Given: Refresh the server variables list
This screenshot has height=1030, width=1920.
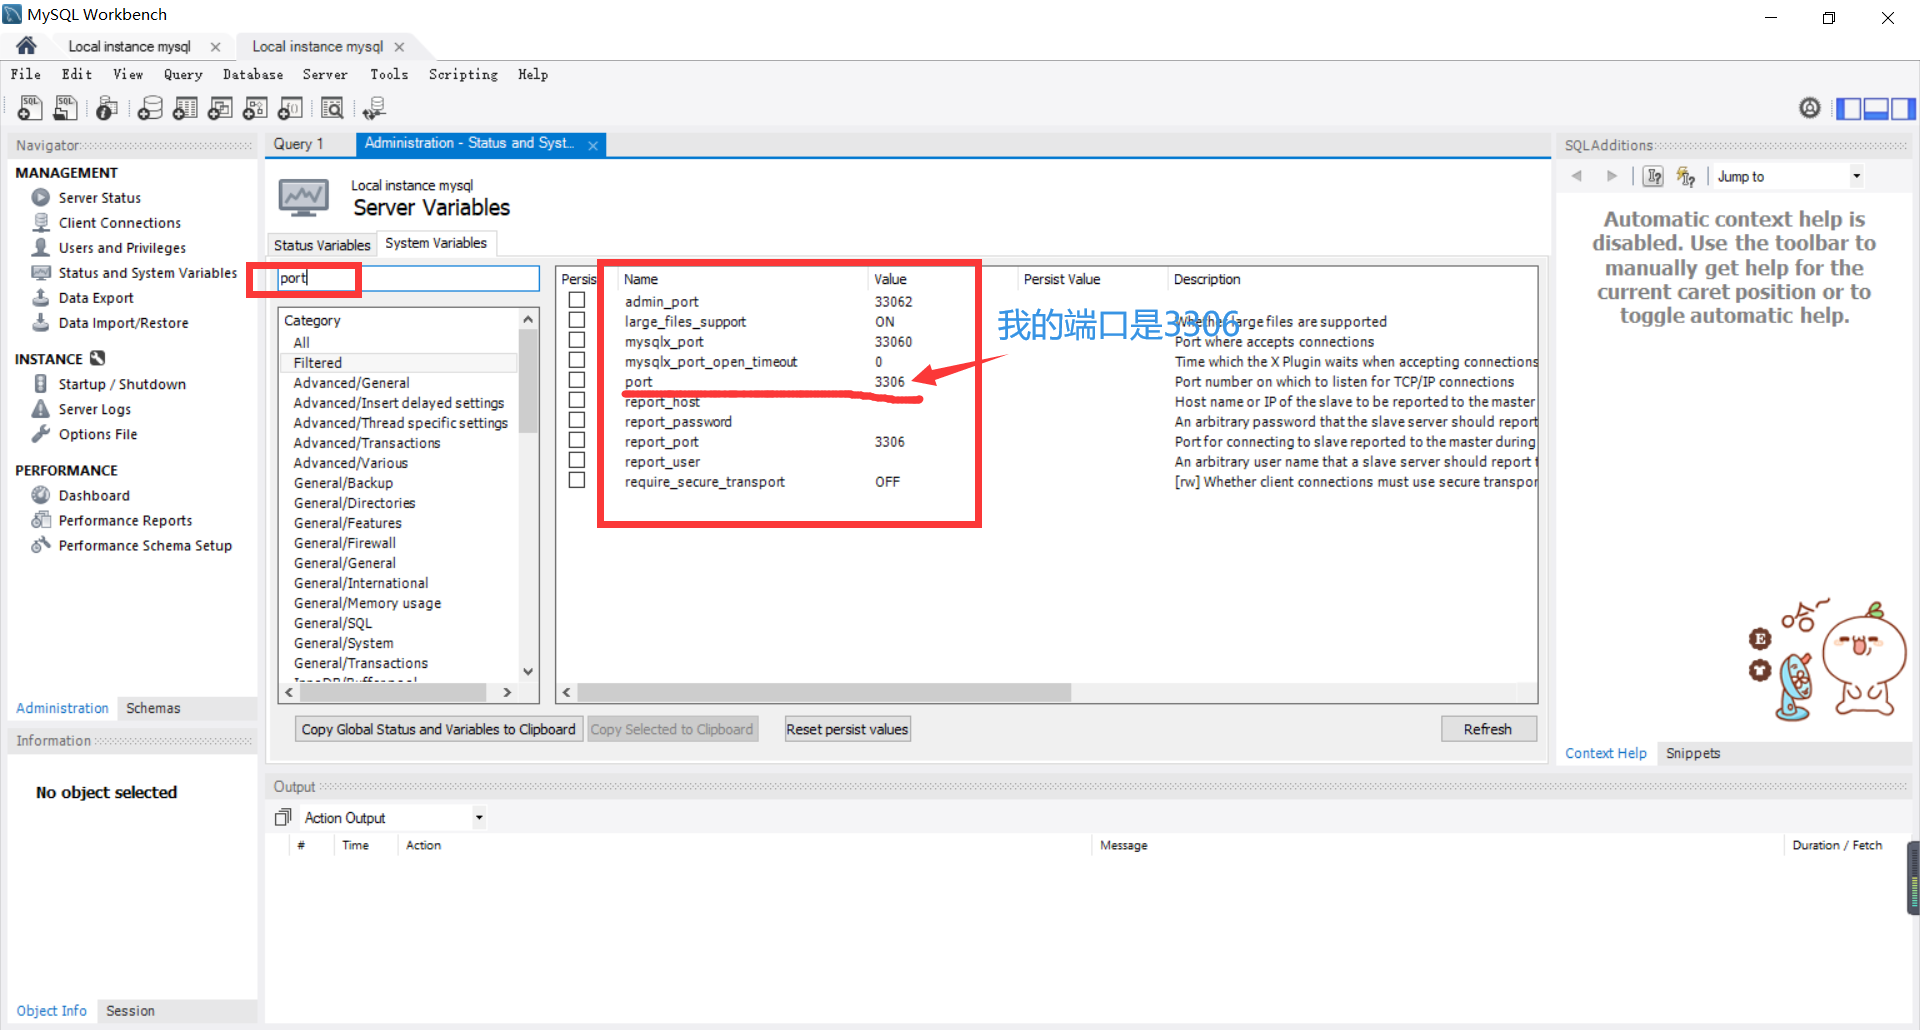Looking at the screenshot, I should point(1488,729).
